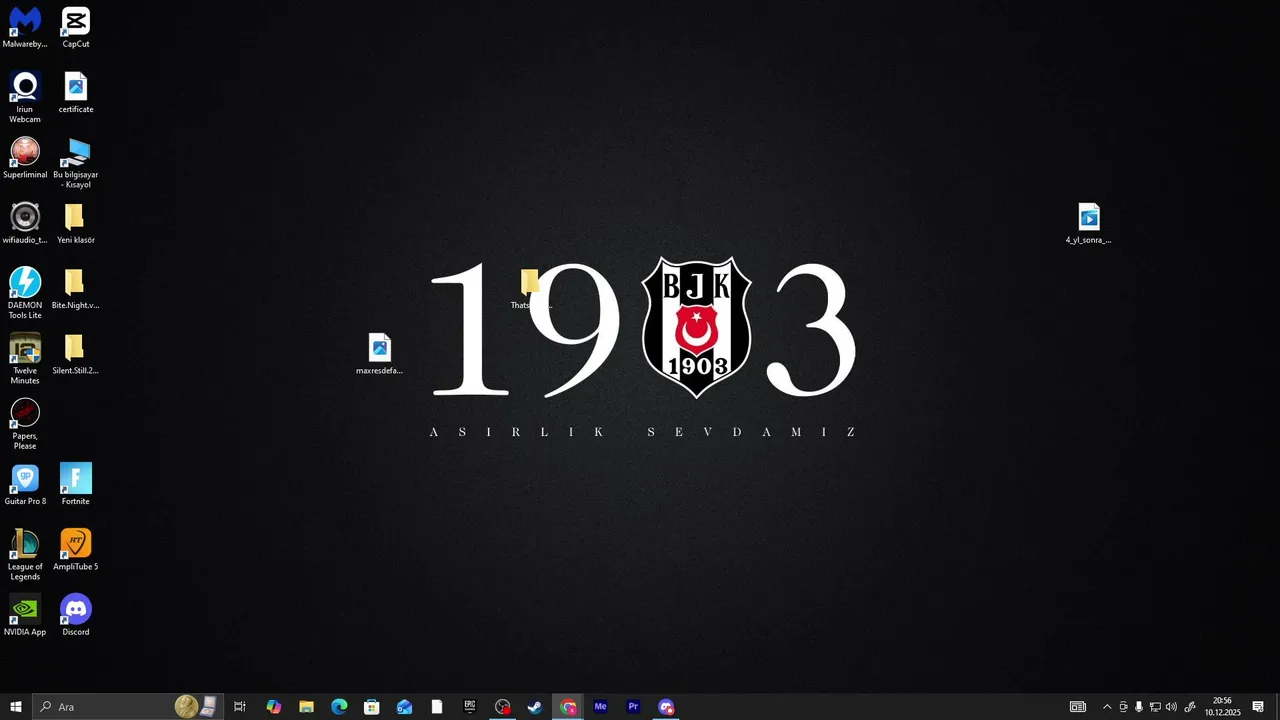Select the maxresdefa... image file
1280x720 pixels.
tap(379, 354)
